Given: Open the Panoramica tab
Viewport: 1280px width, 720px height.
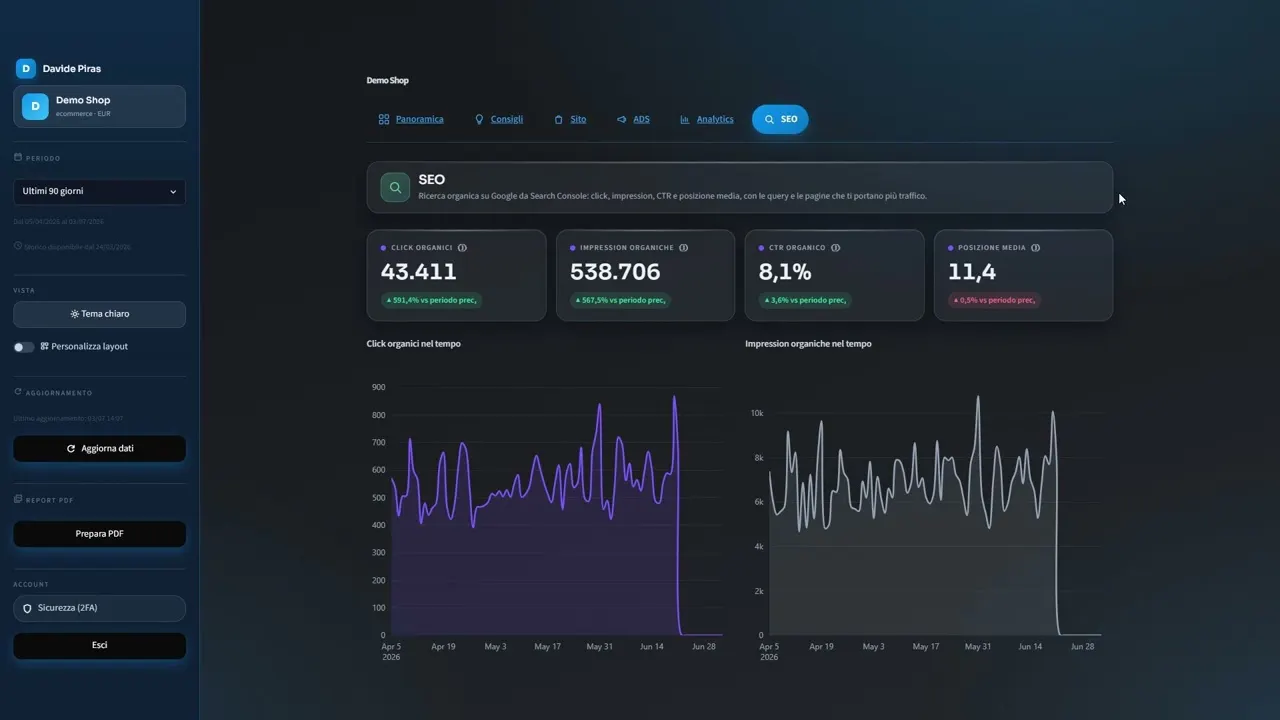Looking at the screenshot, I should tap(411, 119).
